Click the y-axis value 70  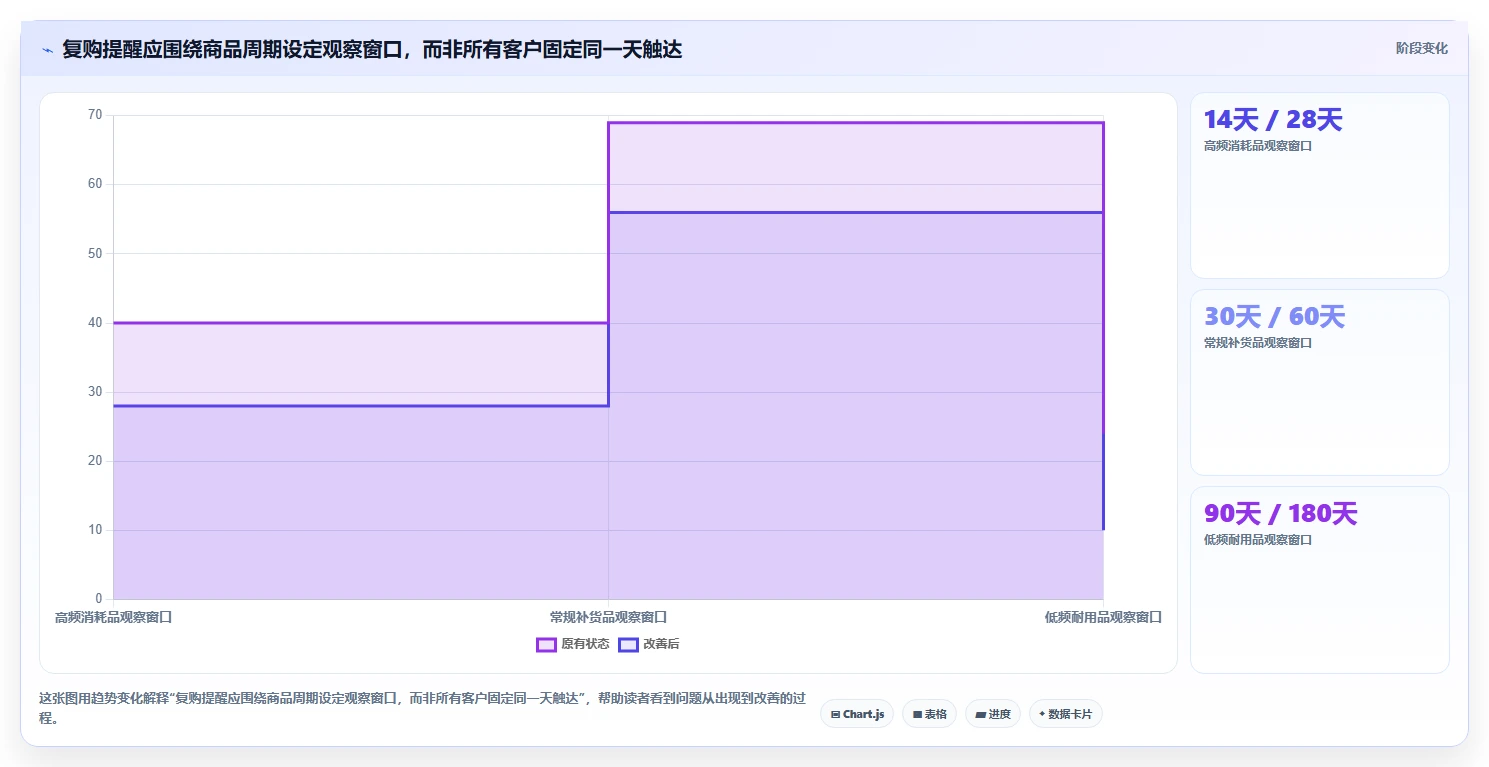(x=95, y=115)
